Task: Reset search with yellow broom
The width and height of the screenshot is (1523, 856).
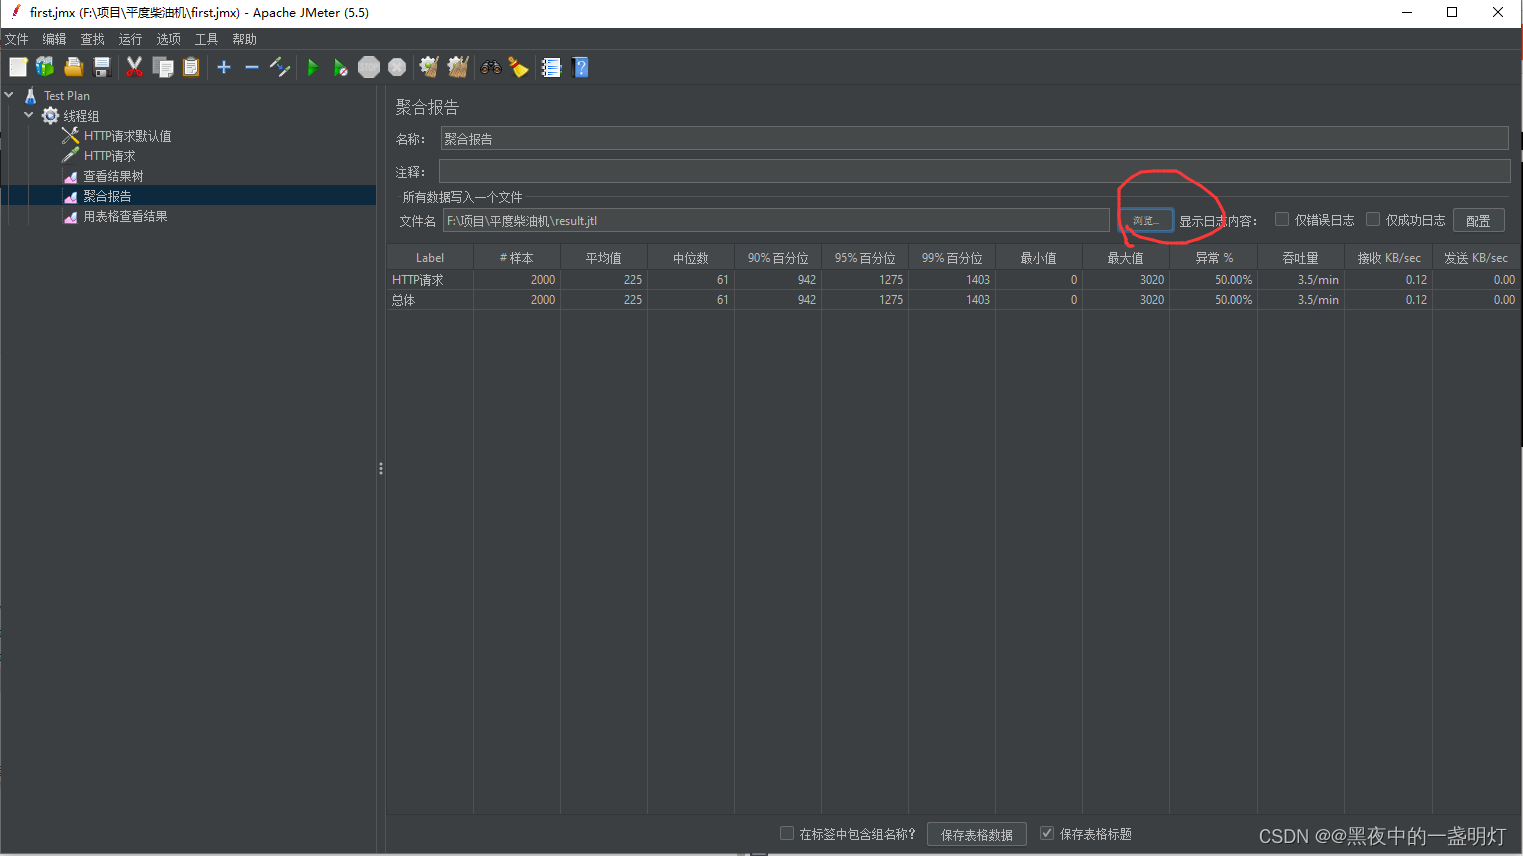Action: [x=518, y=67]
